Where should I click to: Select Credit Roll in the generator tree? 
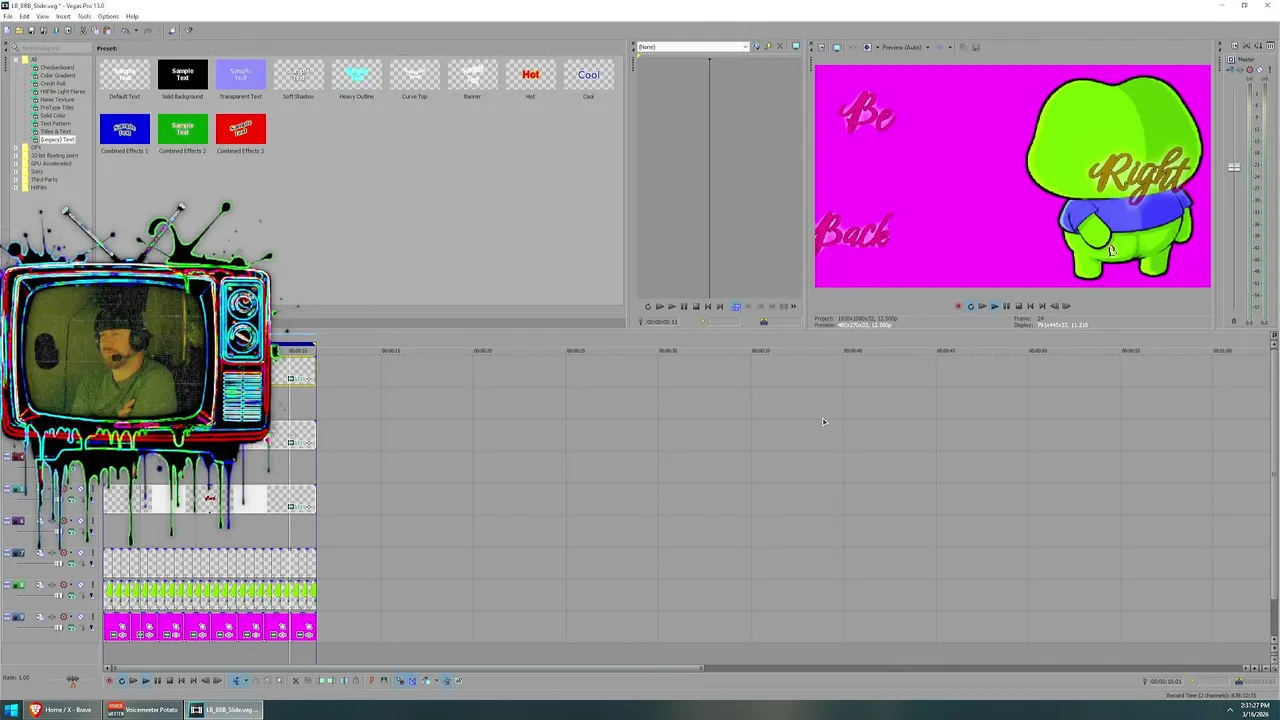[53, 84]
